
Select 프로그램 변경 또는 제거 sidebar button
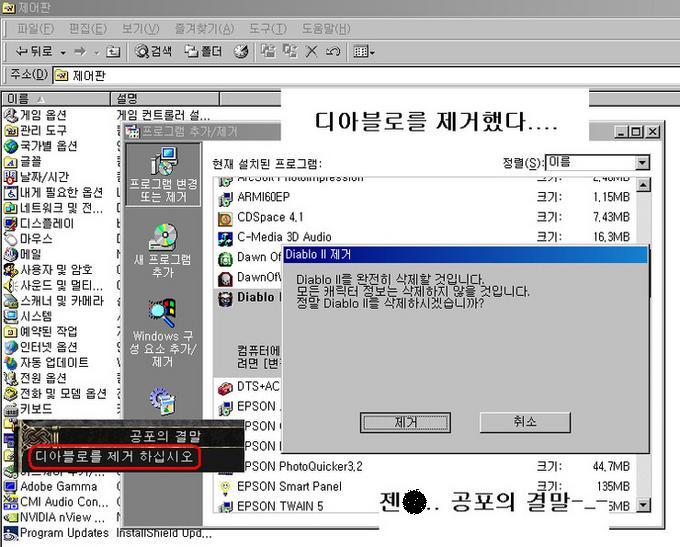coord(163,175)
